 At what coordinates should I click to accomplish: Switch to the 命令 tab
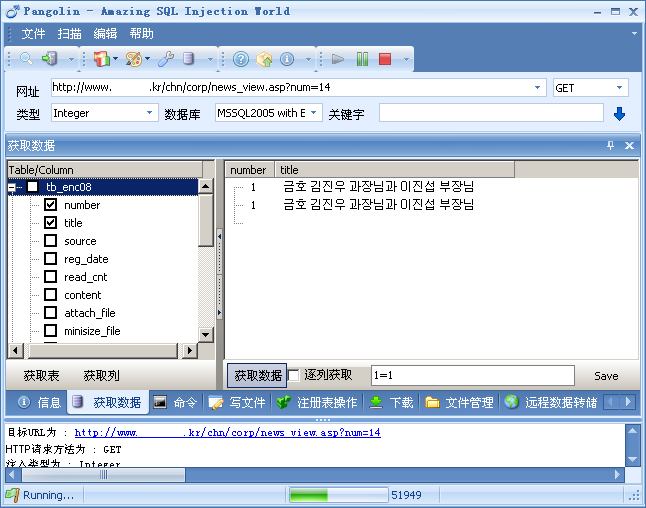[175, 402]
